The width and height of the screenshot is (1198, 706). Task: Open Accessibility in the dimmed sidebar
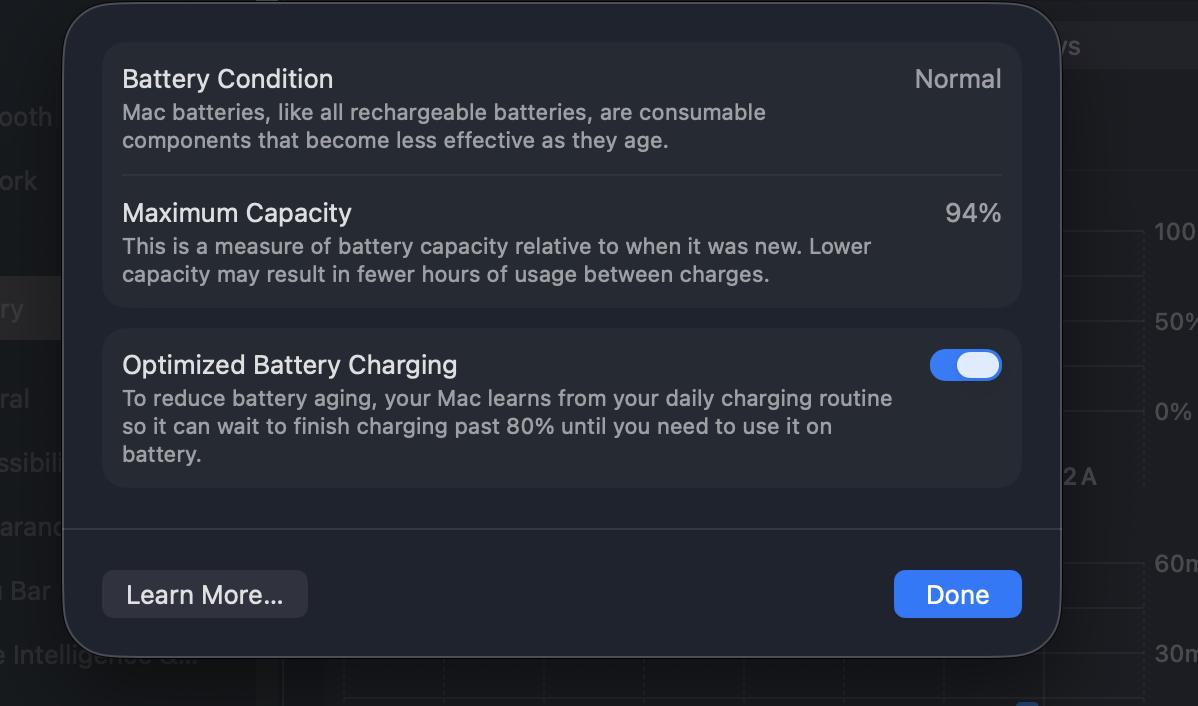(x=30, y=462)
